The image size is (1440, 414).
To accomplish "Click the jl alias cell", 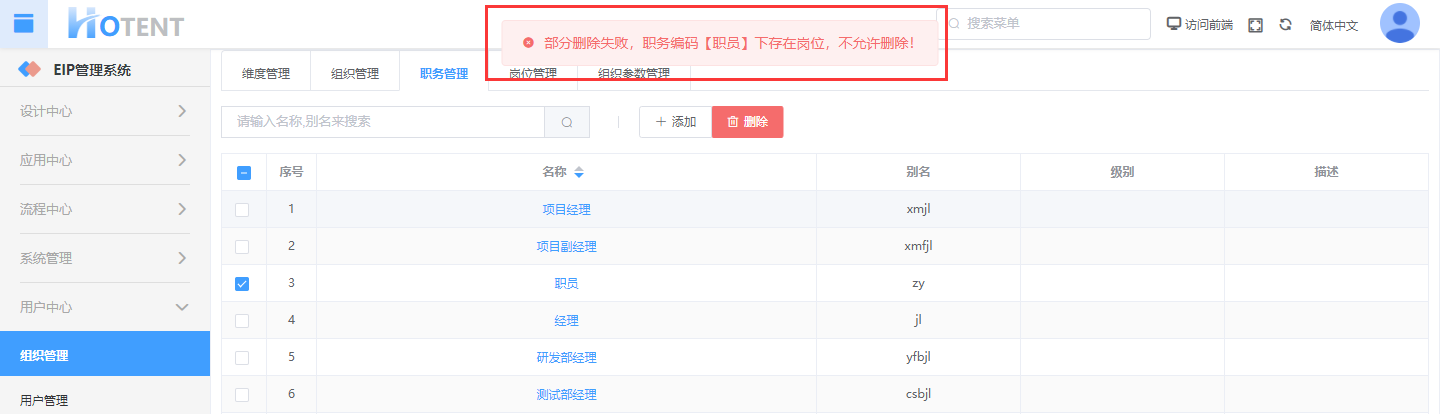I will click(918, 321).
